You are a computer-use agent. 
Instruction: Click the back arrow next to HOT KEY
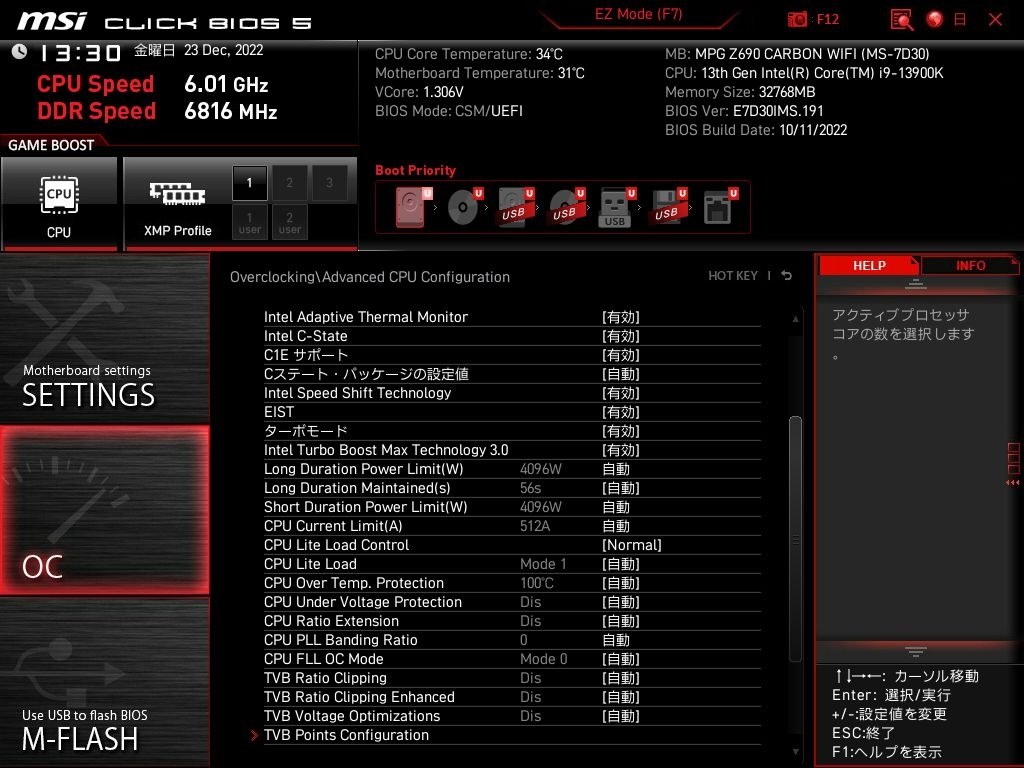coord(787,276)
